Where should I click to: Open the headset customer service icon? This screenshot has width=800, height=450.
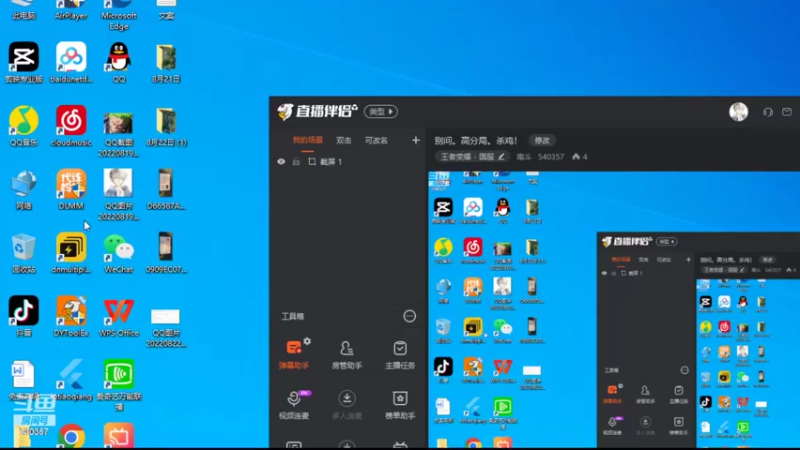point(768,112)
